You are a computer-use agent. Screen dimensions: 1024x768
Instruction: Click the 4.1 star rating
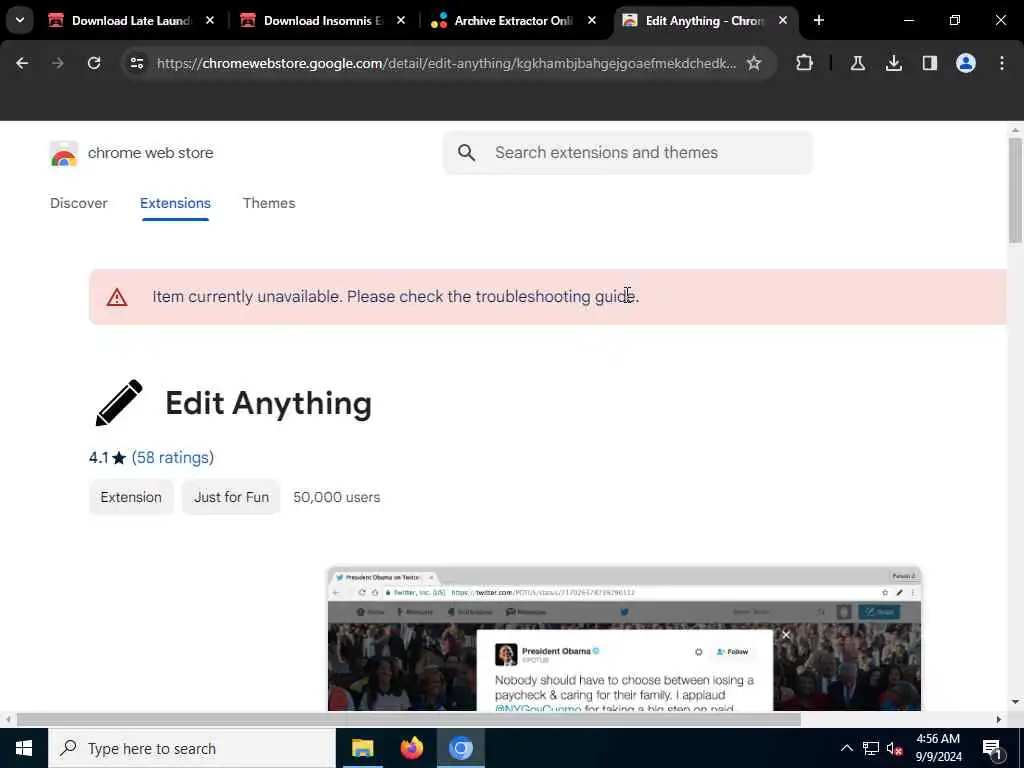click(x=107, y=458)
